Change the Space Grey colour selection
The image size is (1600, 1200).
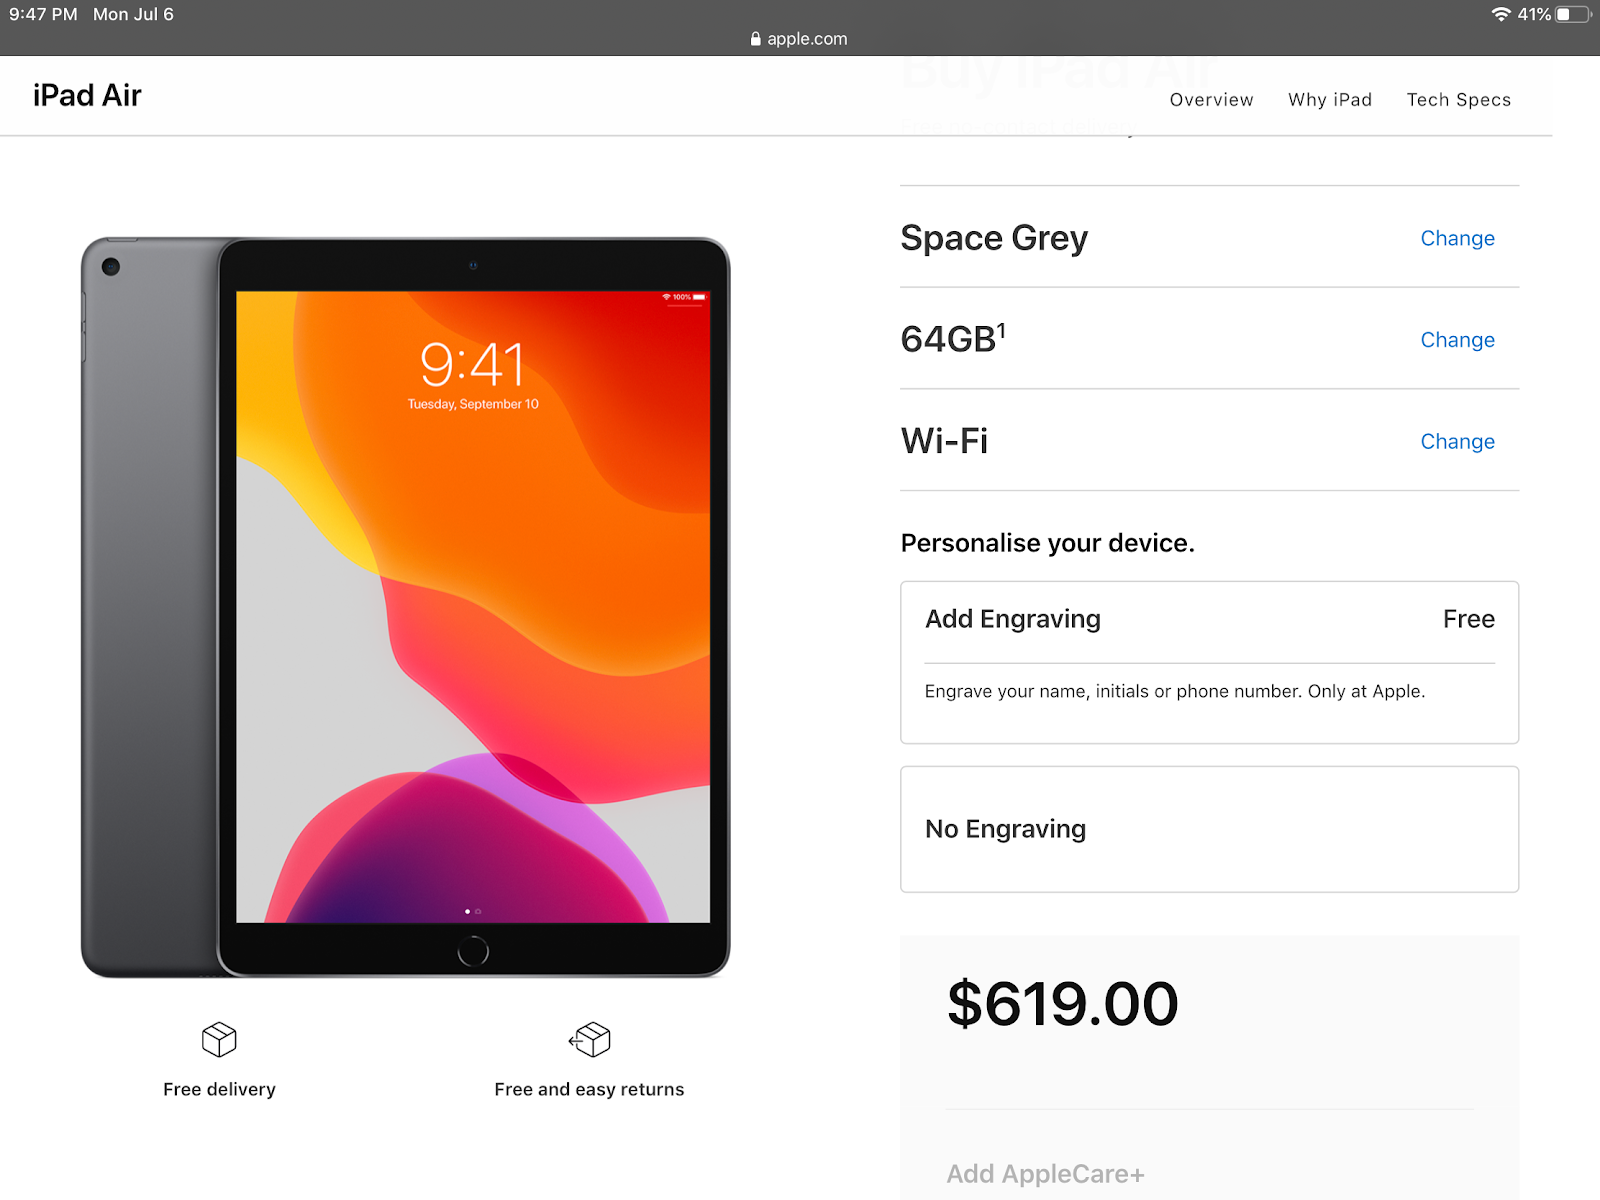pos(1457,238)
